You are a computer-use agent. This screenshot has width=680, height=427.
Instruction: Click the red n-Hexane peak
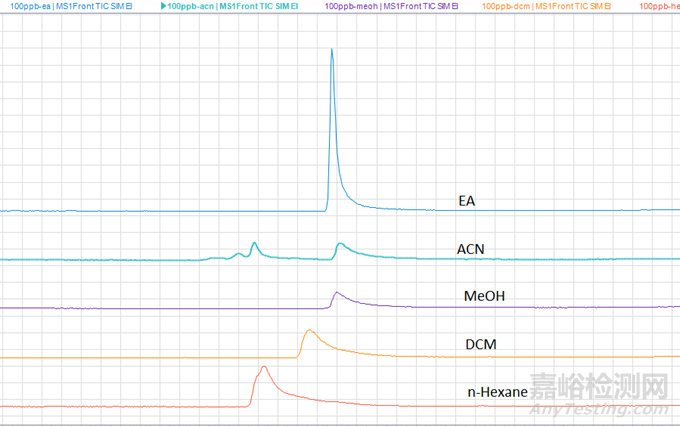(263, 367)
